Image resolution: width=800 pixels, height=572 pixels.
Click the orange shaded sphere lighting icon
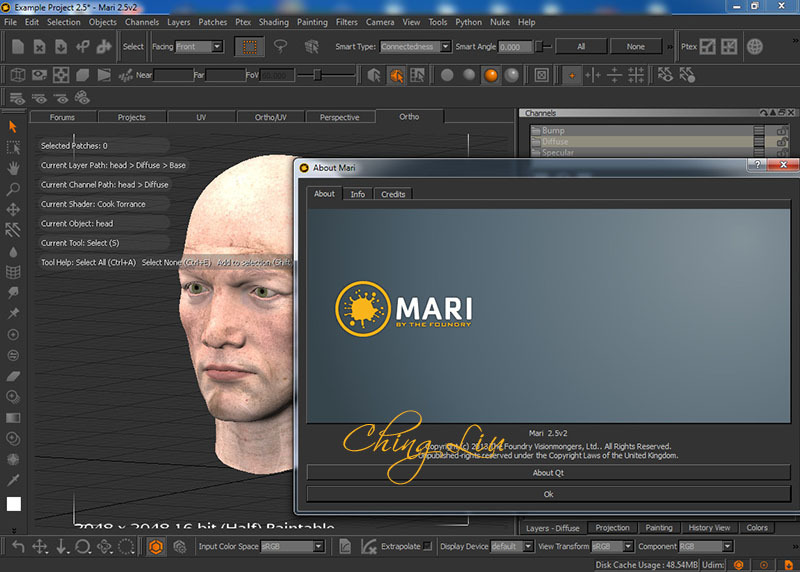click(491, 75)
